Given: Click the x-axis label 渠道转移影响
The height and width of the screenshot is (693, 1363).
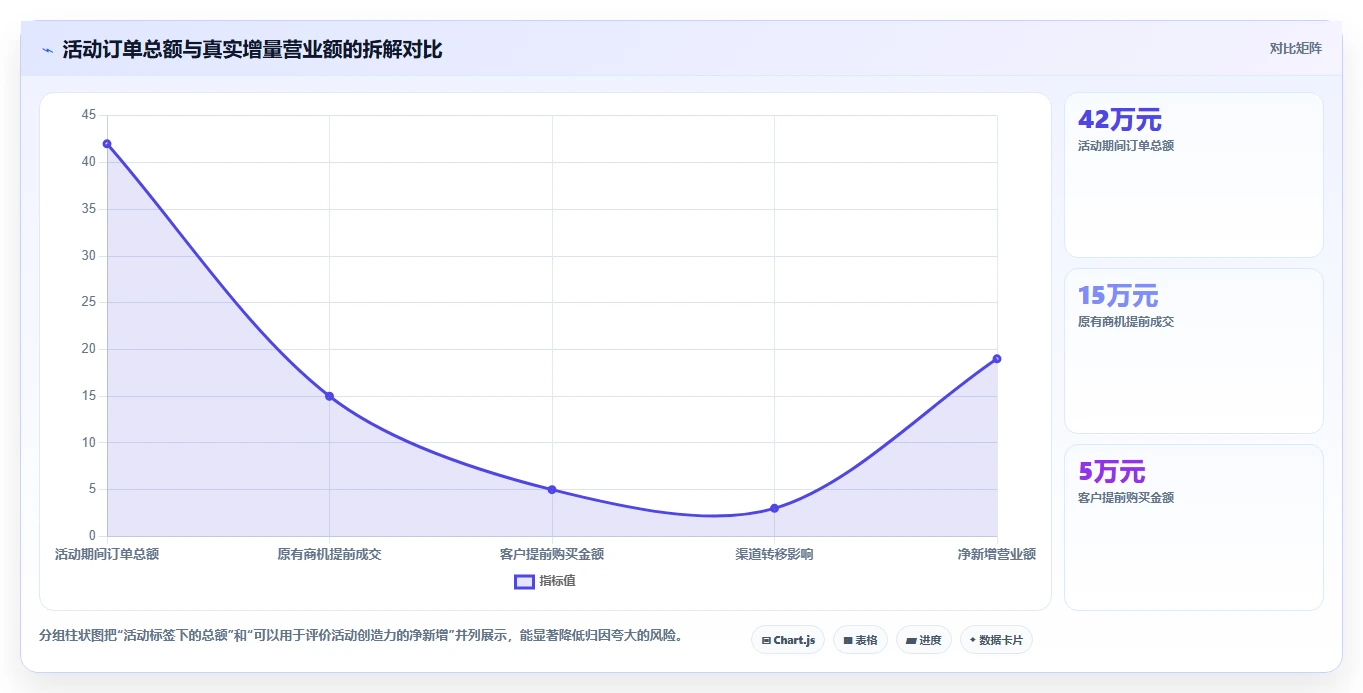Looking at the screenshot, I should click(774, 554).
